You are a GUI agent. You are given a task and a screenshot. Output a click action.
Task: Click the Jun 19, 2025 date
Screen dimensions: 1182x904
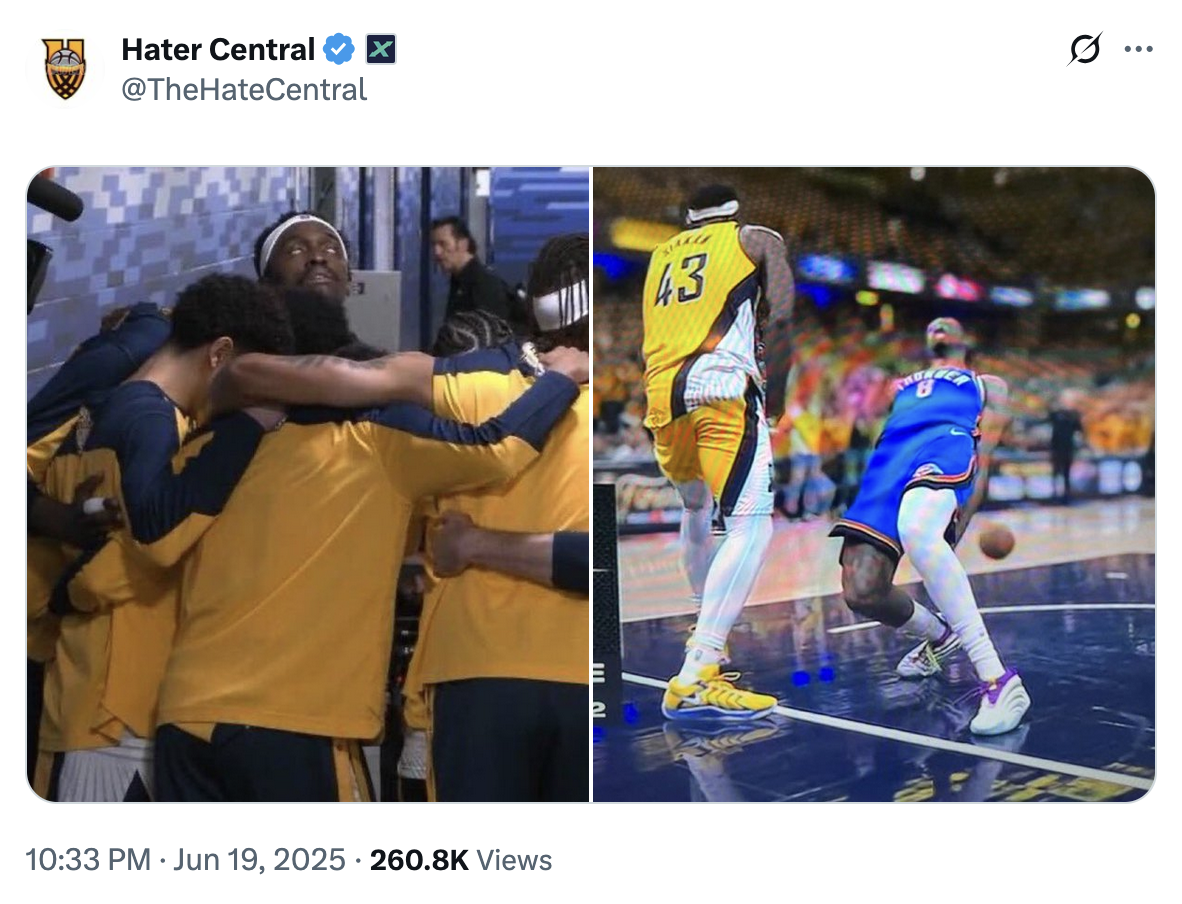click(259, 860)
